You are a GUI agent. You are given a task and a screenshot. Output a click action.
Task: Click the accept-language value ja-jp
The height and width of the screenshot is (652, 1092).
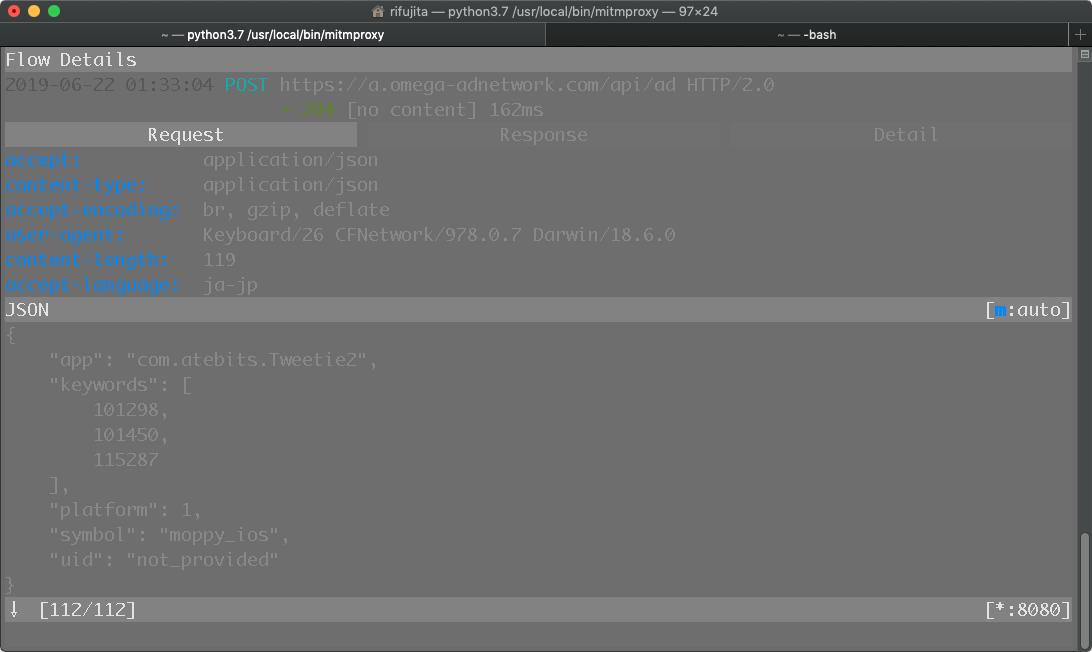[231, 286]
